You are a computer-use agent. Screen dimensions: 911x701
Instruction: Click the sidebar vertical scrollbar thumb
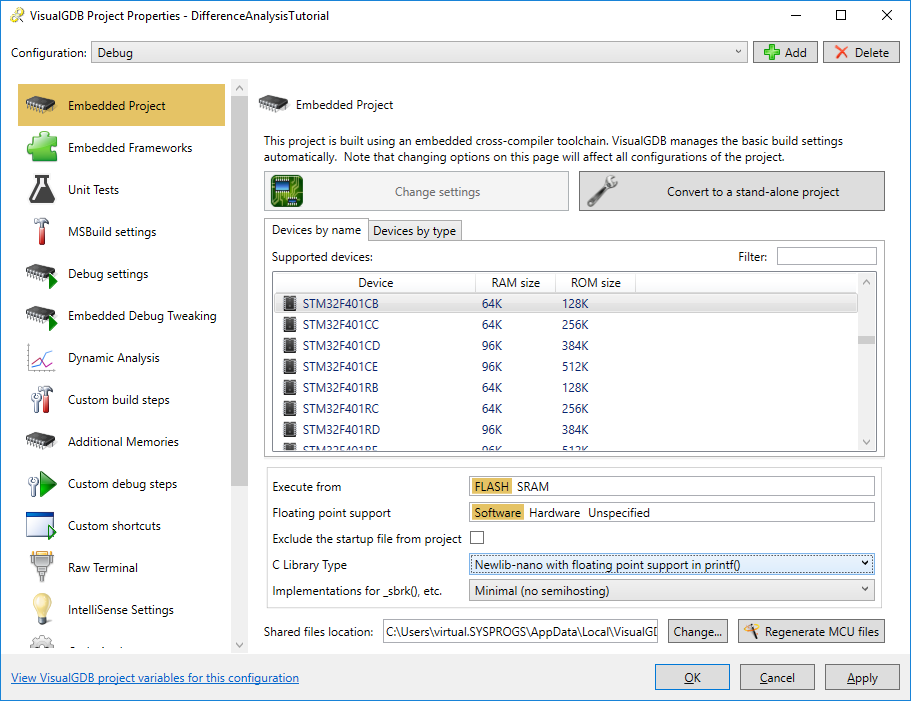coord(239,292)
